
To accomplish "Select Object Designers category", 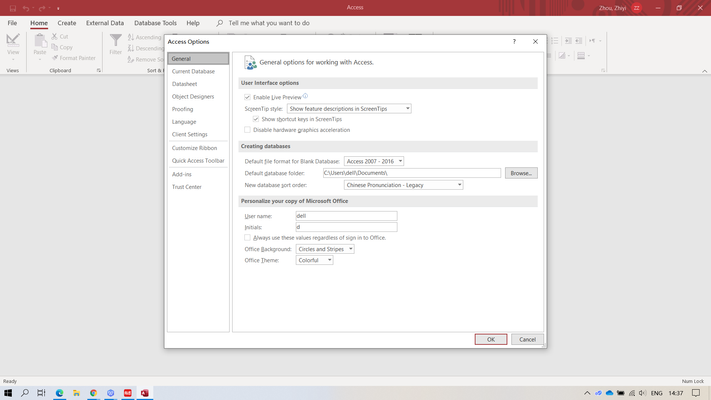I will [198, 97].
